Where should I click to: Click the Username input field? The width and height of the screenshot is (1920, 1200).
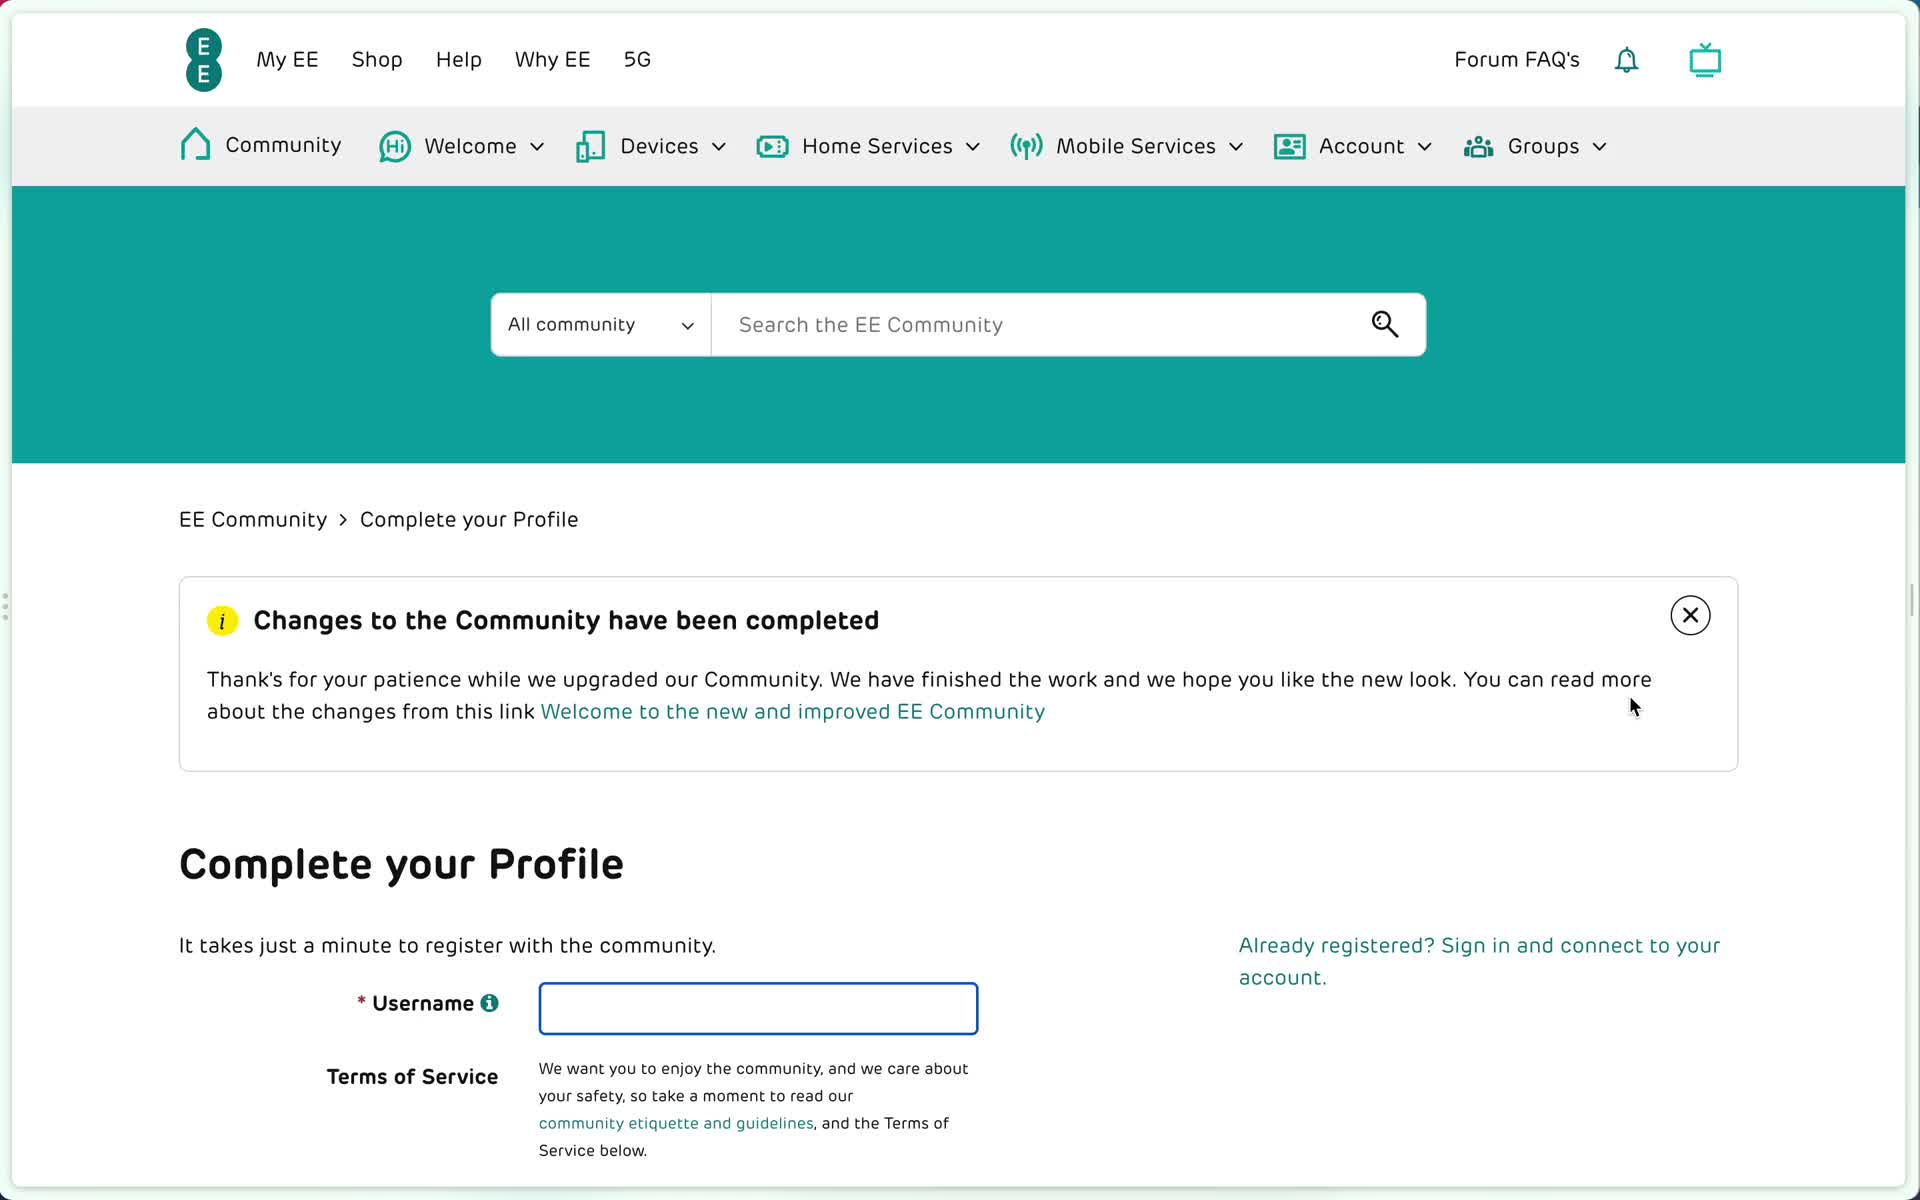(757, 1008)
